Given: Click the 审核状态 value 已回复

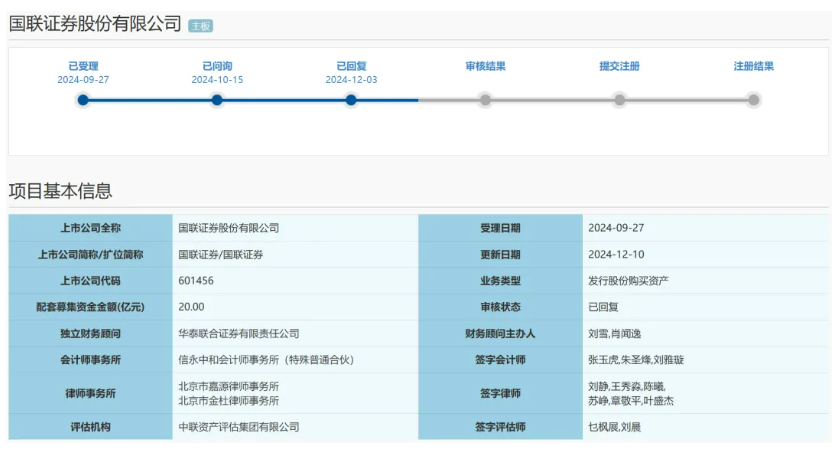Looking at the screenshot, I should coord(603,307).
